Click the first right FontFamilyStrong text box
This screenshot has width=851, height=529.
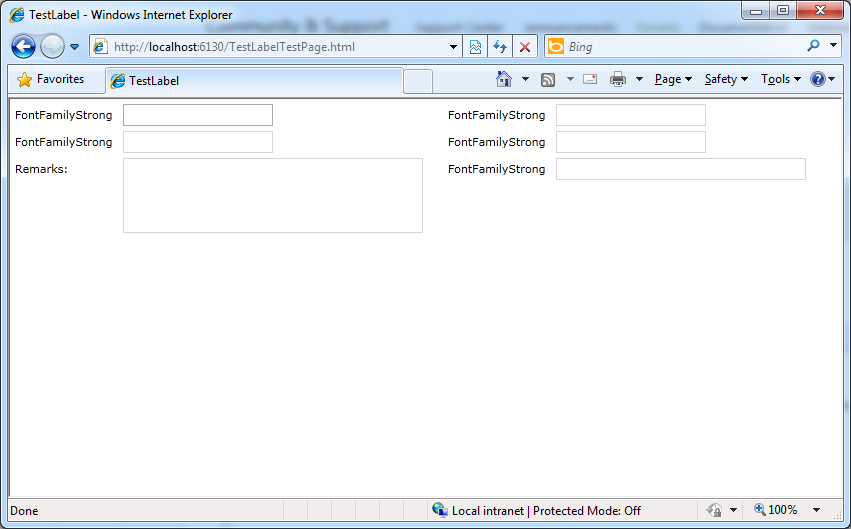click(x=631, y=115)
